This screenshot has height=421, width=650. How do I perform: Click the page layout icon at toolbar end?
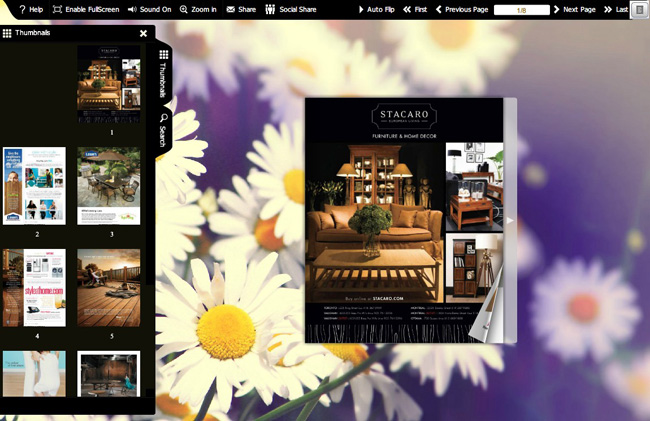(639, 10)
